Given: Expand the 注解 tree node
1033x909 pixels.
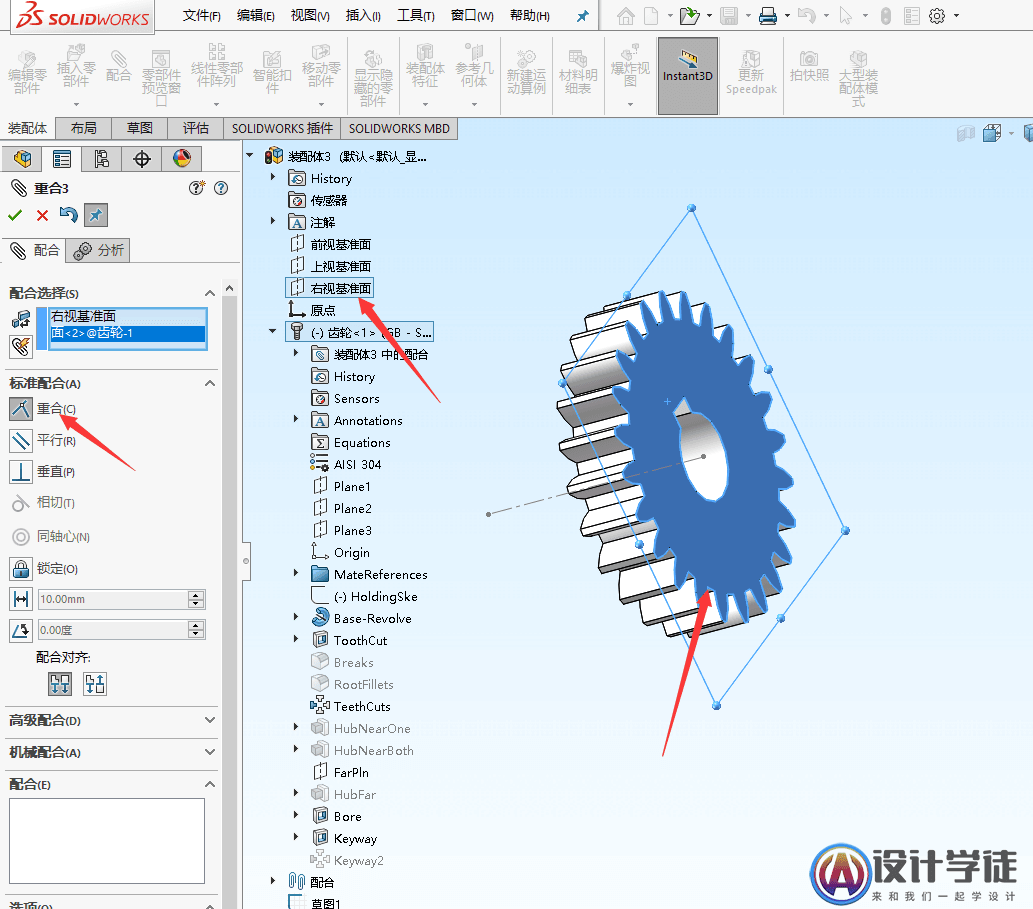Looking at the screenshot, I should [x=273, y=221].
